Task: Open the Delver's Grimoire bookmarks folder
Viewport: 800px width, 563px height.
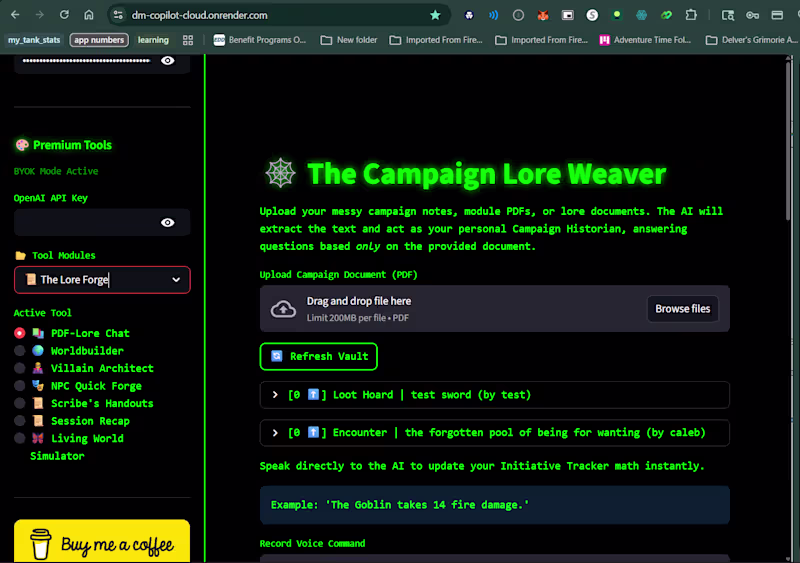Action: pyautogui.click(x=751, y=40)
